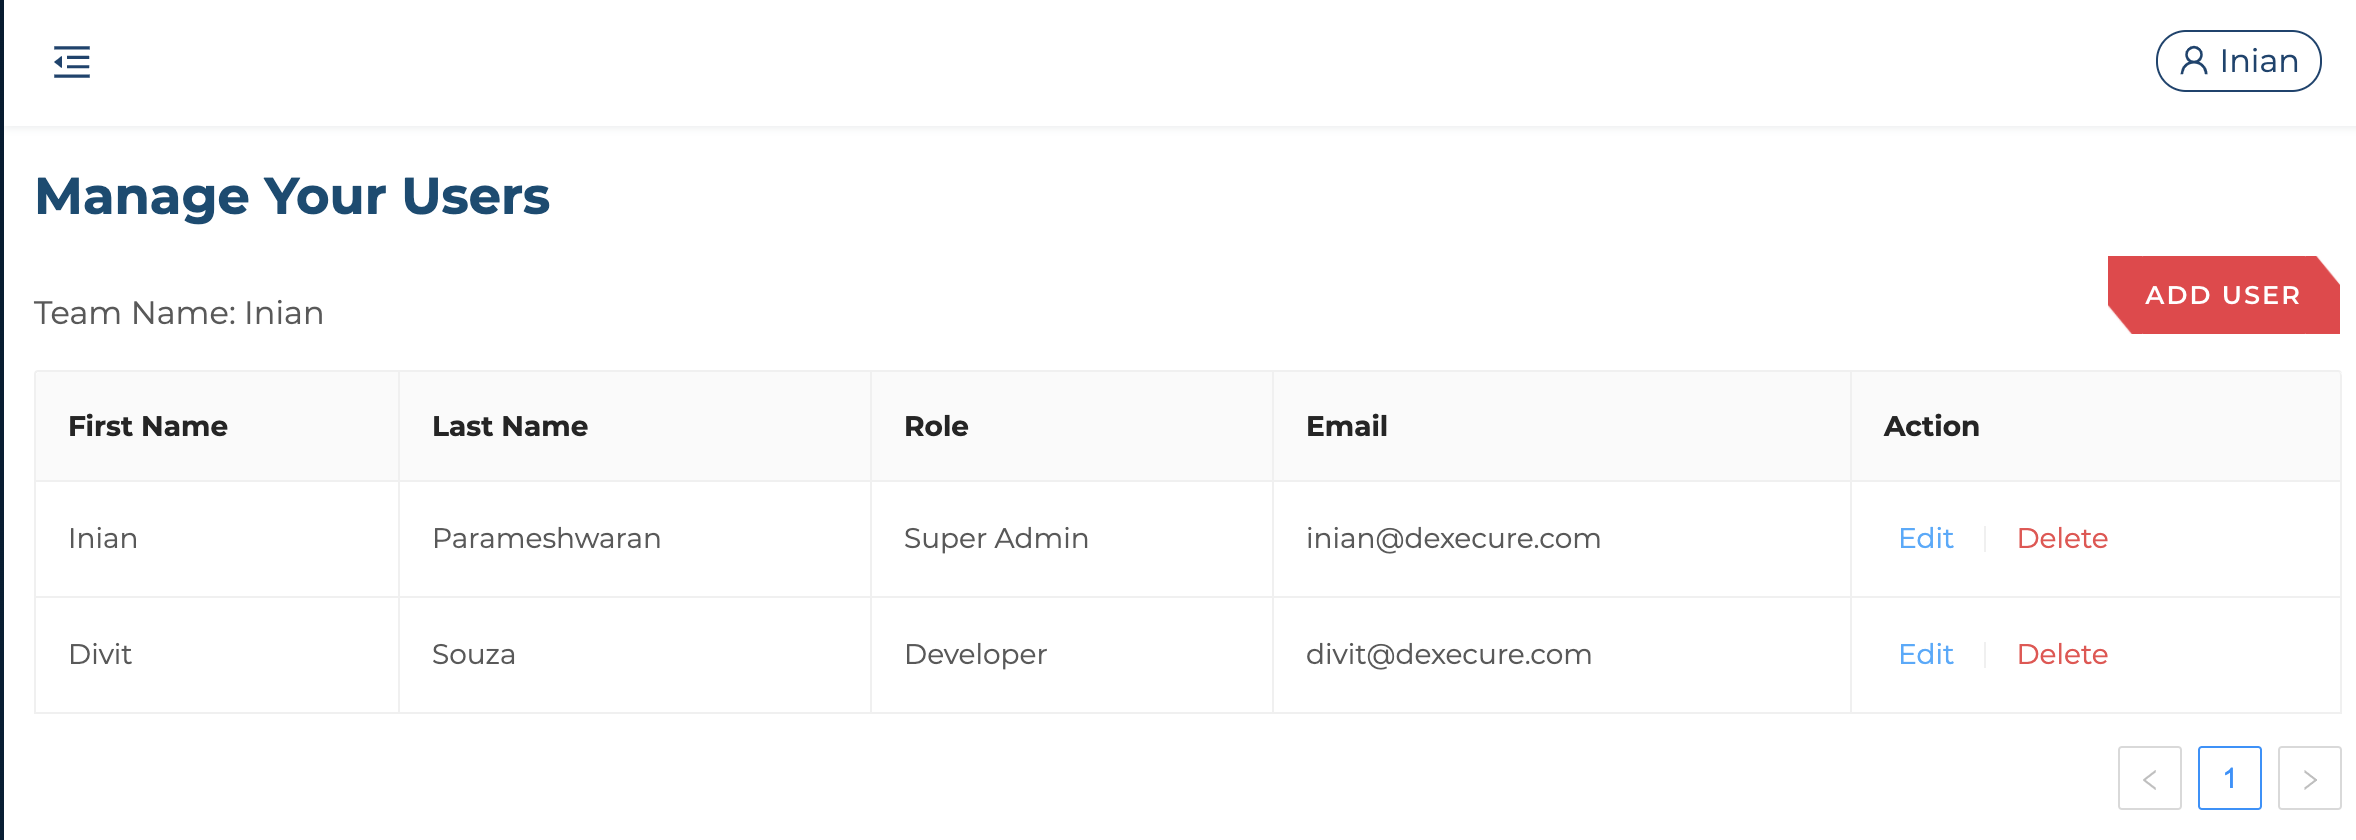Select page 1 in pagination
The image size is (2356, 840).
click(2229, 778)
